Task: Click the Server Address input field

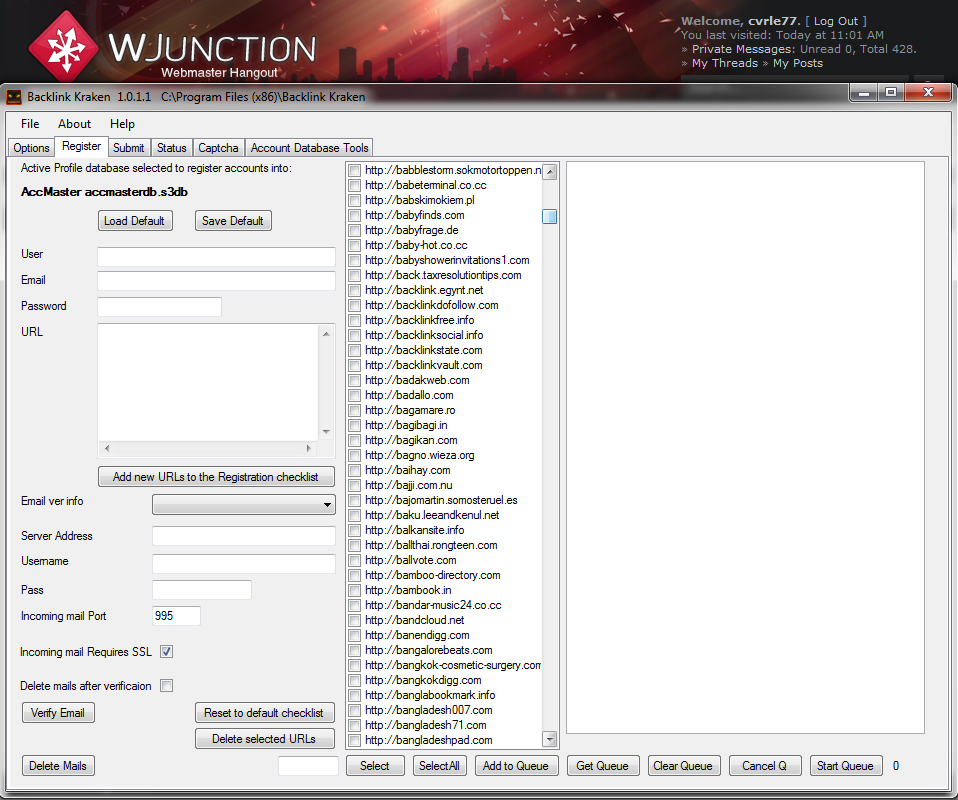Action: (243, 536)
